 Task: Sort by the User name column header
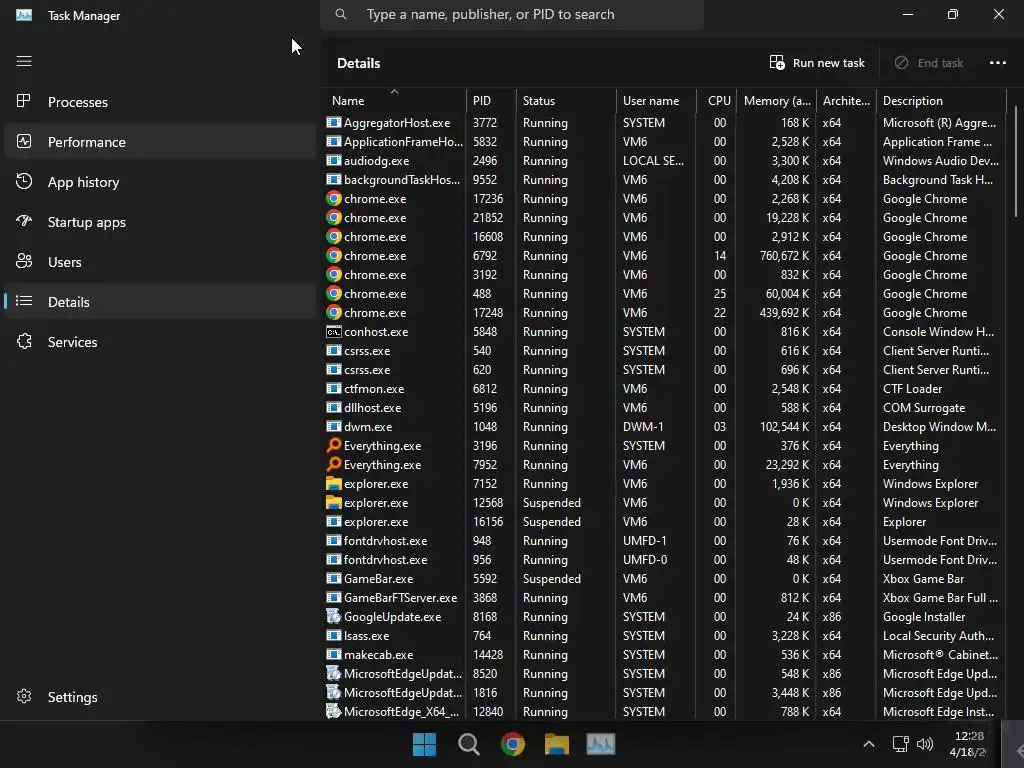(656, 100)
